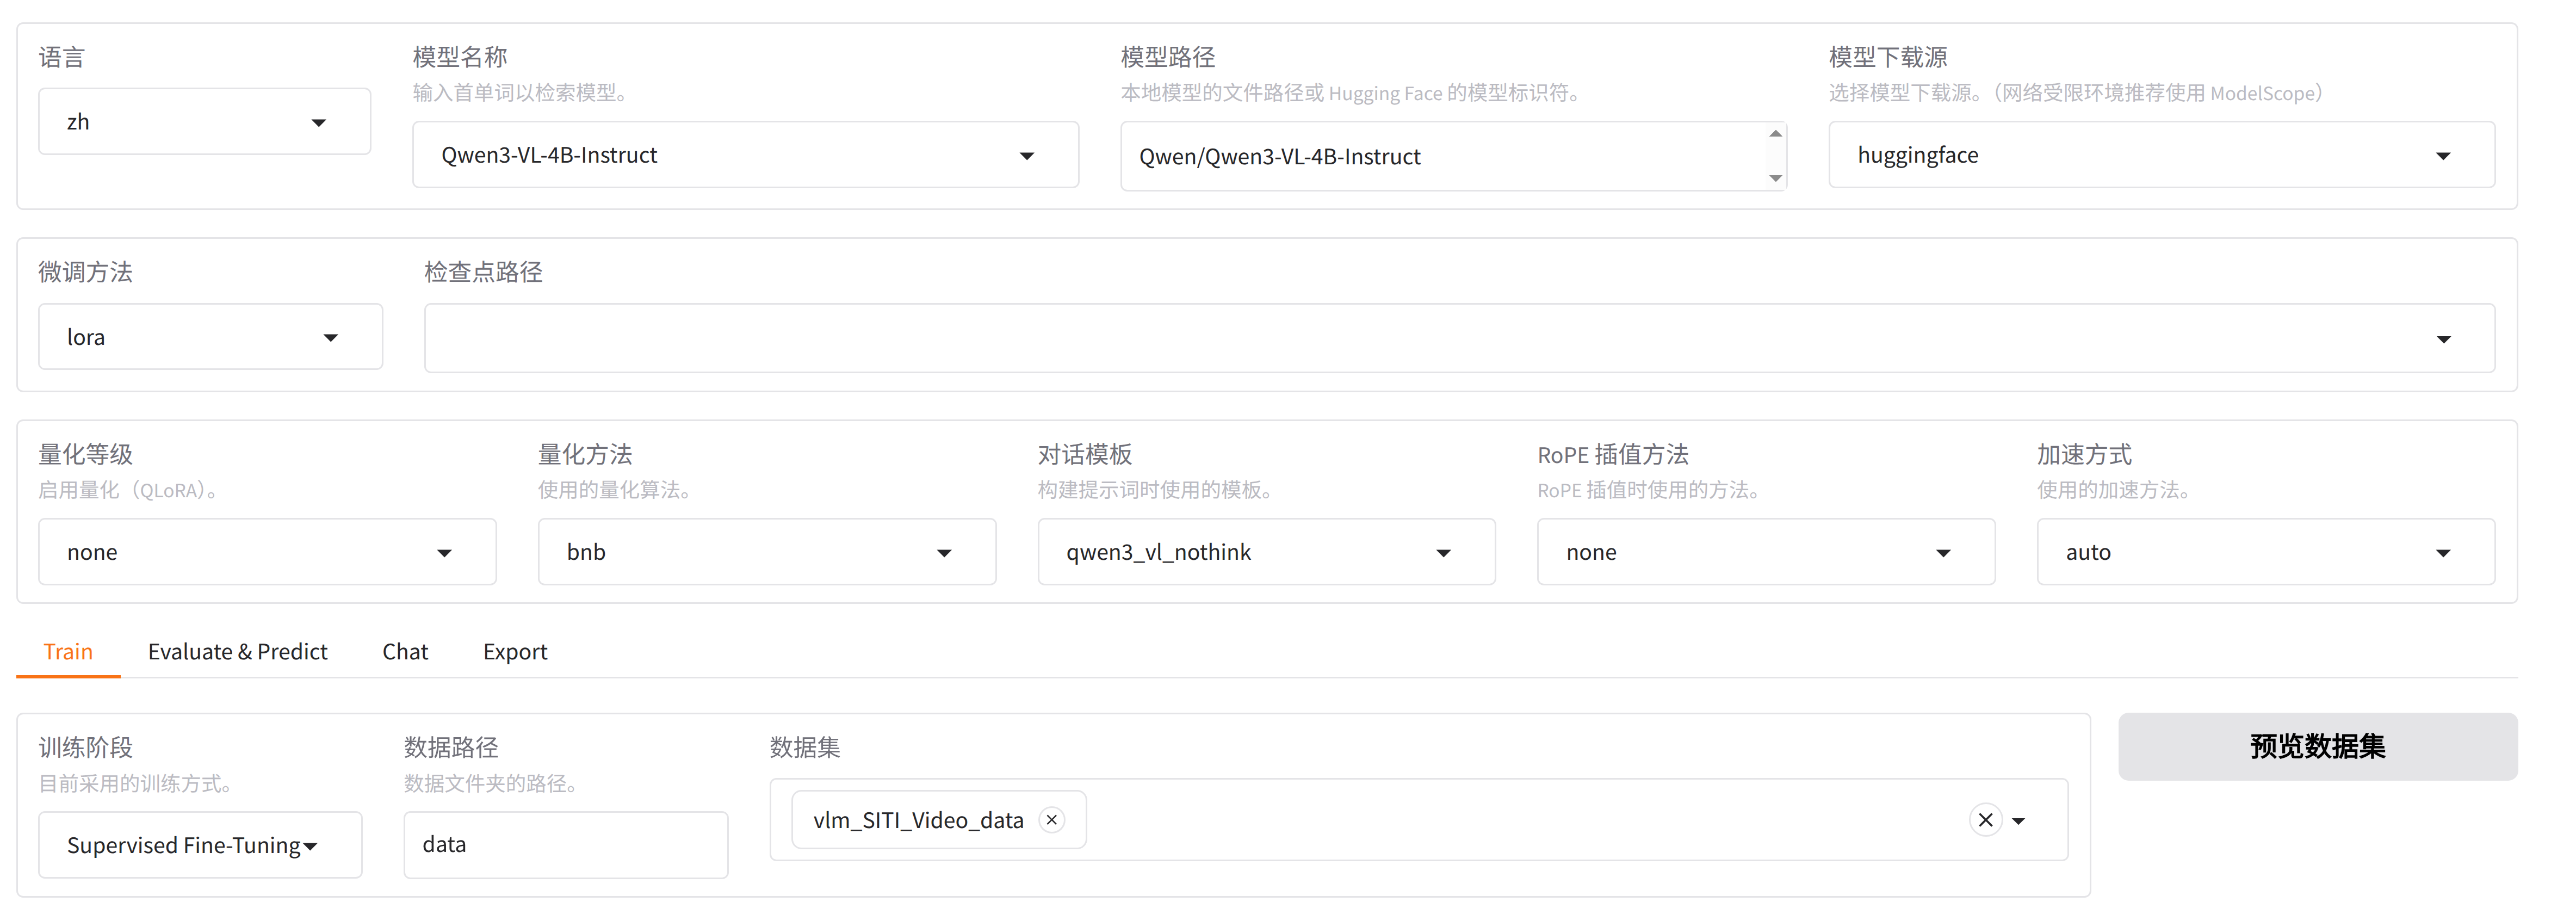Open the language zh dropdown
The width and height of the screenshot is (2576, 908).
pos(204,122)
